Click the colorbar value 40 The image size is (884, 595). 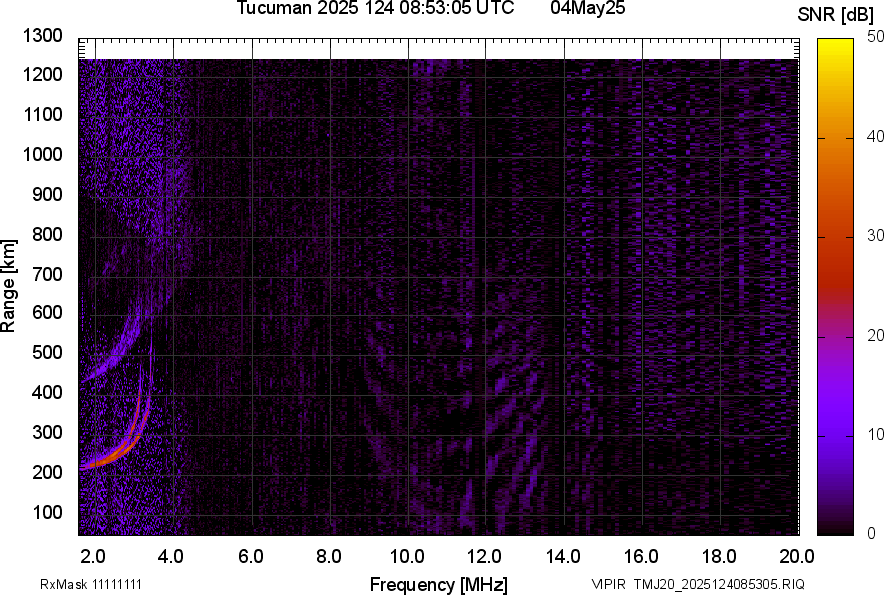875,136
